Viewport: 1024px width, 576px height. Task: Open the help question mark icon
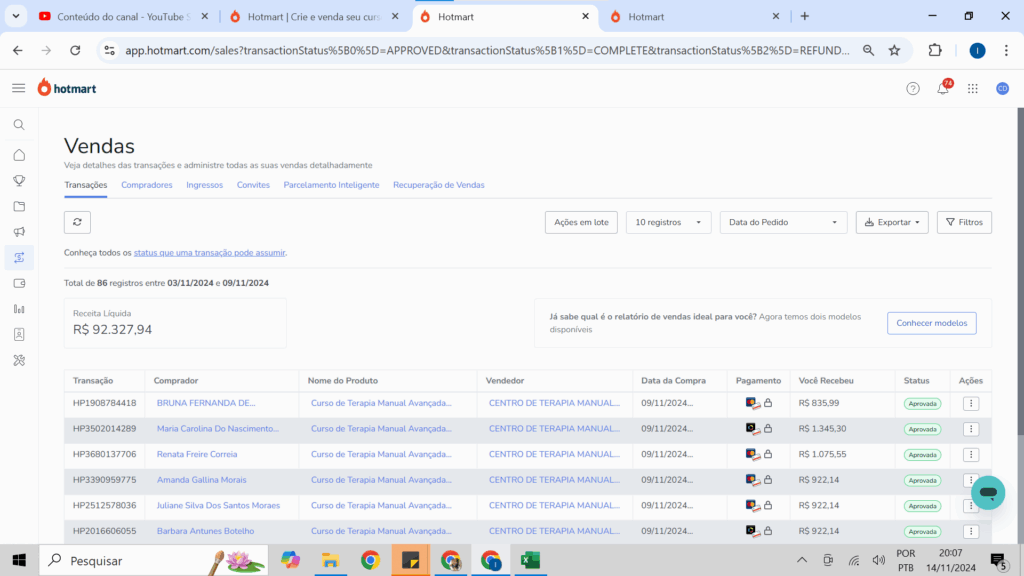[x=913, y=89]
